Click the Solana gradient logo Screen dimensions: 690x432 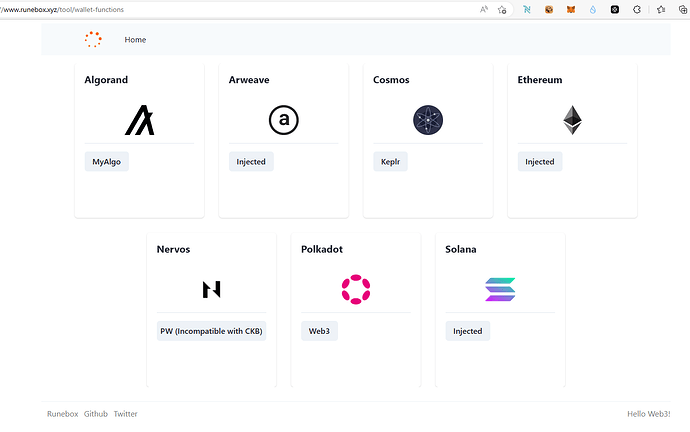click(x=500, y=289)
